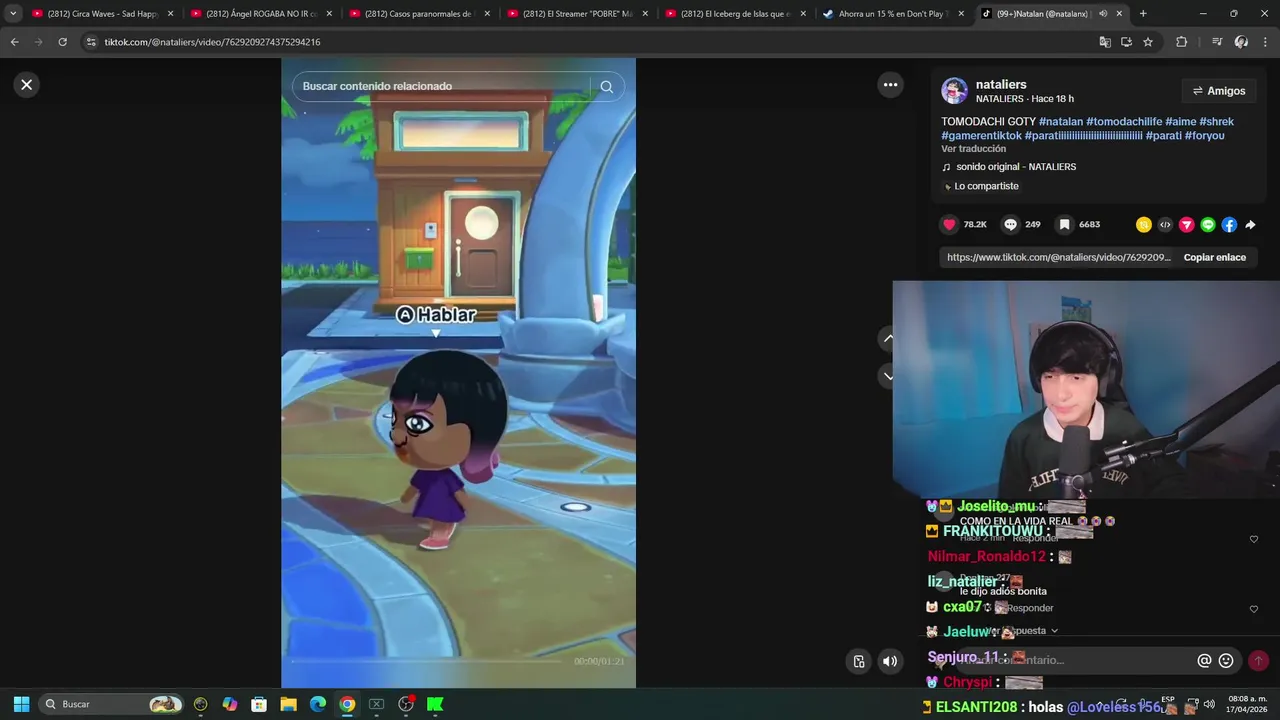Open File Explorer from the taskbar
The width and height of the screenshot is (1280, 720).
288,704
